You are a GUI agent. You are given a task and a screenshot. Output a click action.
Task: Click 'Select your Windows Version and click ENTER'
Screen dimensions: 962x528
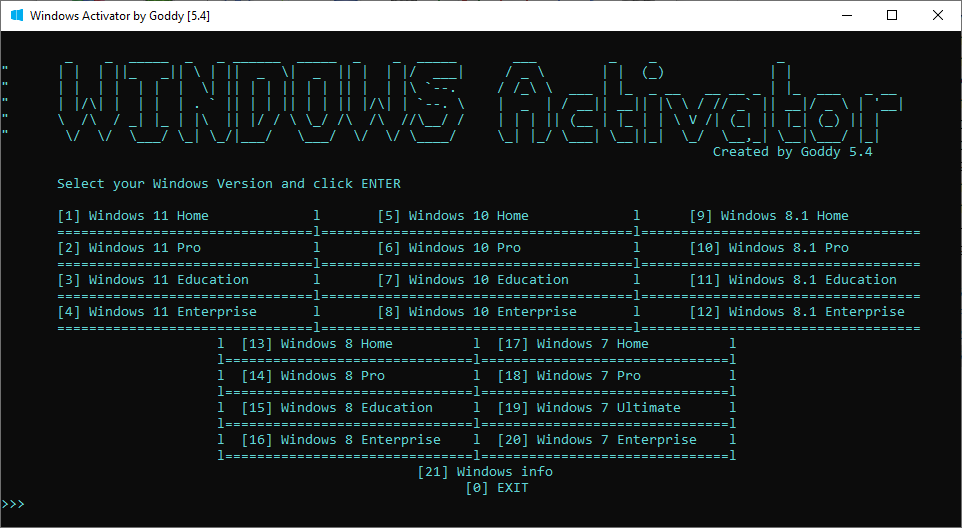(x=229, y=183)
